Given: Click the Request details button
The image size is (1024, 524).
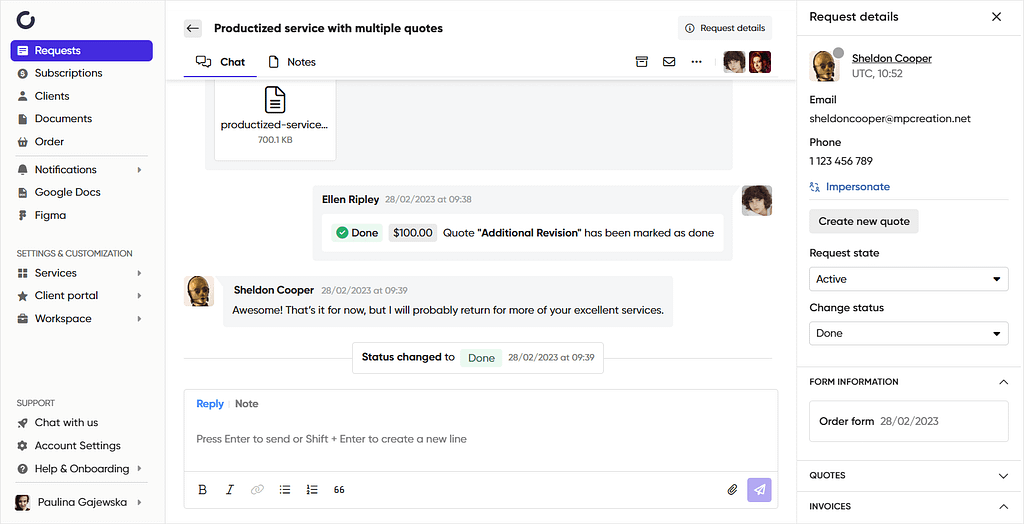Looking at the screenshot, I should (x=725, y=28).
